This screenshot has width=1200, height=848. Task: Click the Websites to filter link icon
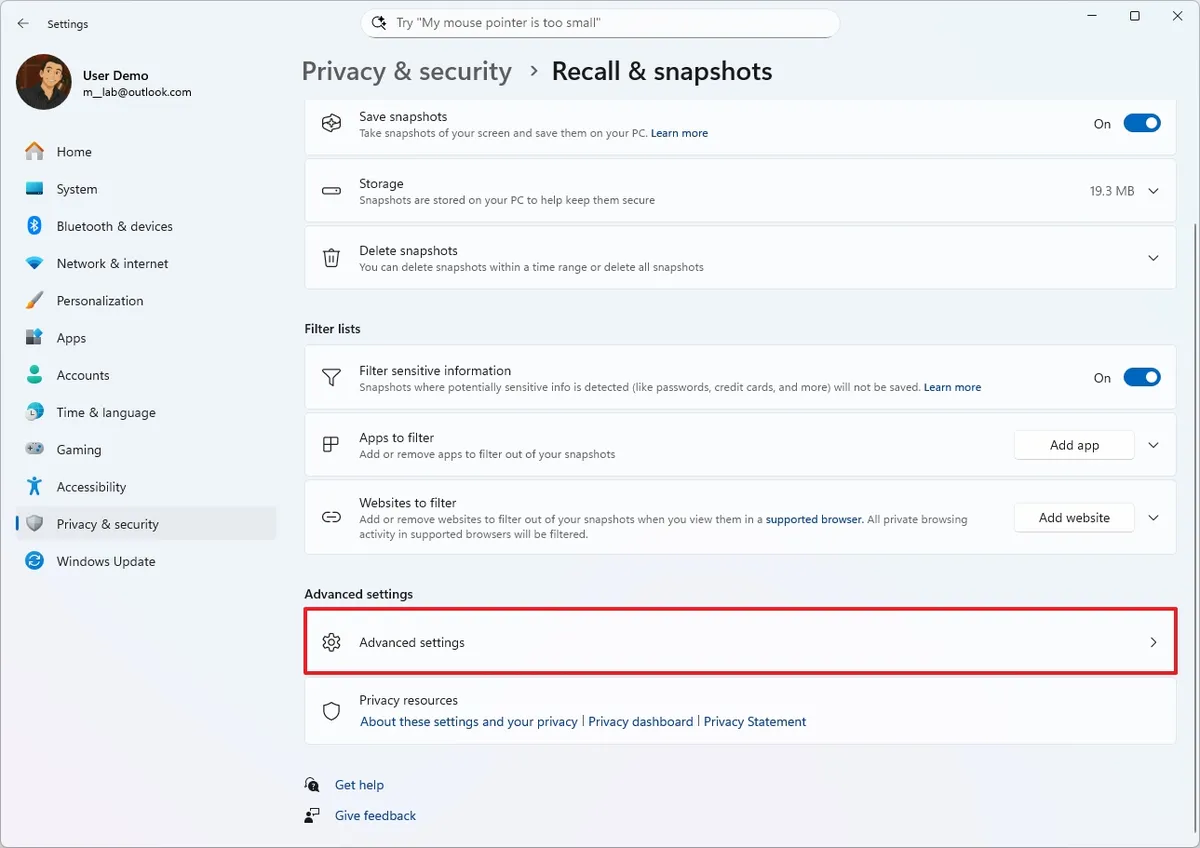331,518
